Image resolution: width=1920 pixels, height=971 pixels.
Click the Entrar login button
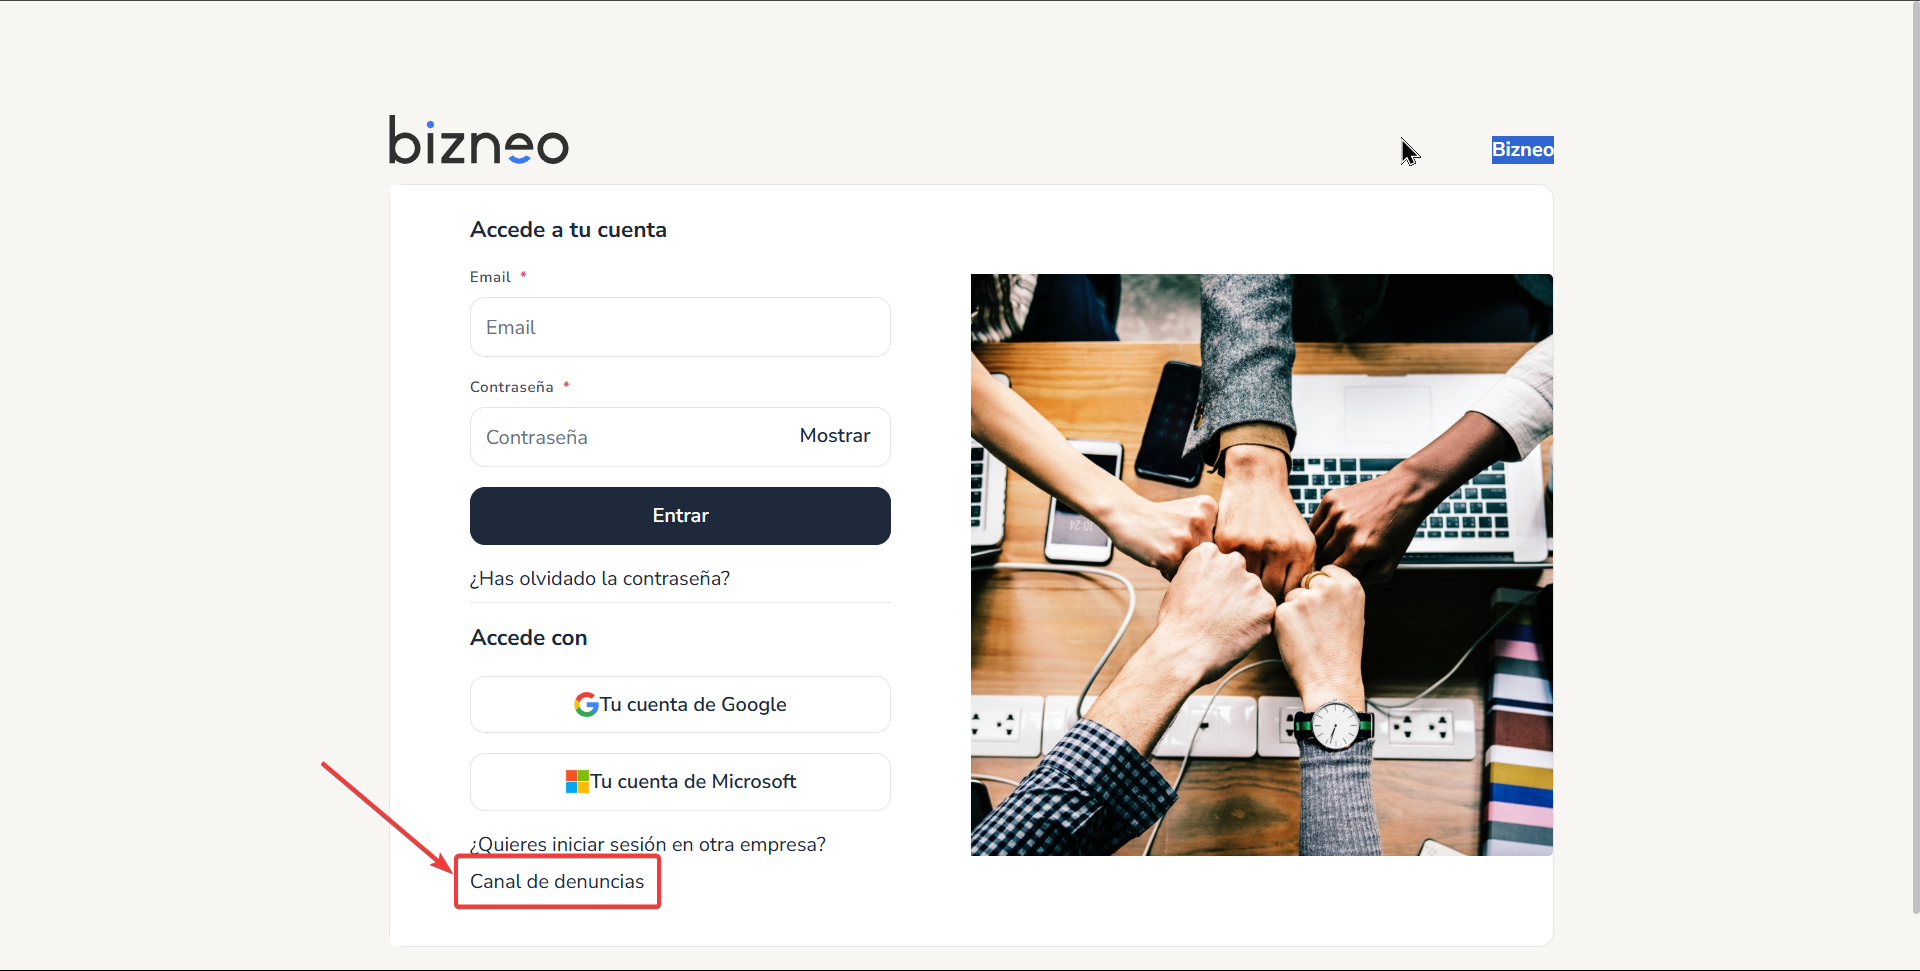680,516
